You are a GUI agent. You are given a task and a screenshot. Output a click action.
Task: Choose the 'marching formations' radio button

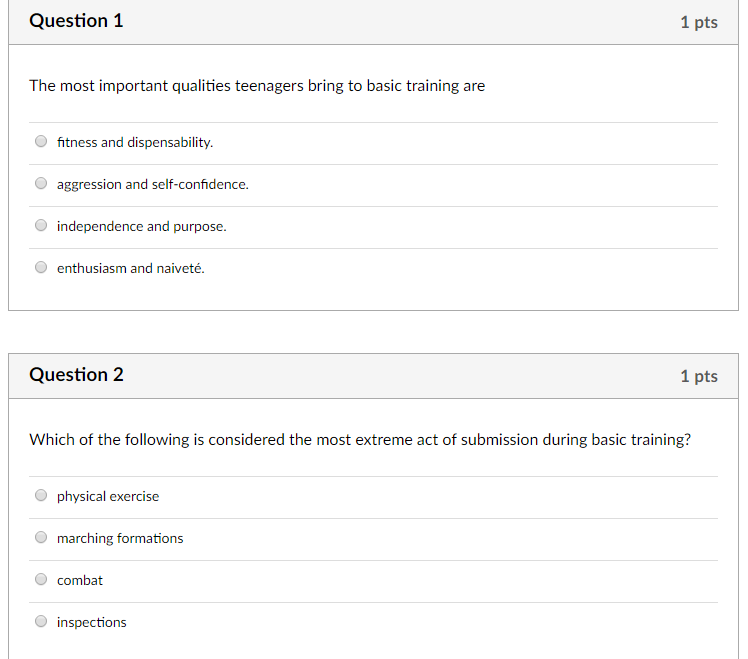coord(41,537)
